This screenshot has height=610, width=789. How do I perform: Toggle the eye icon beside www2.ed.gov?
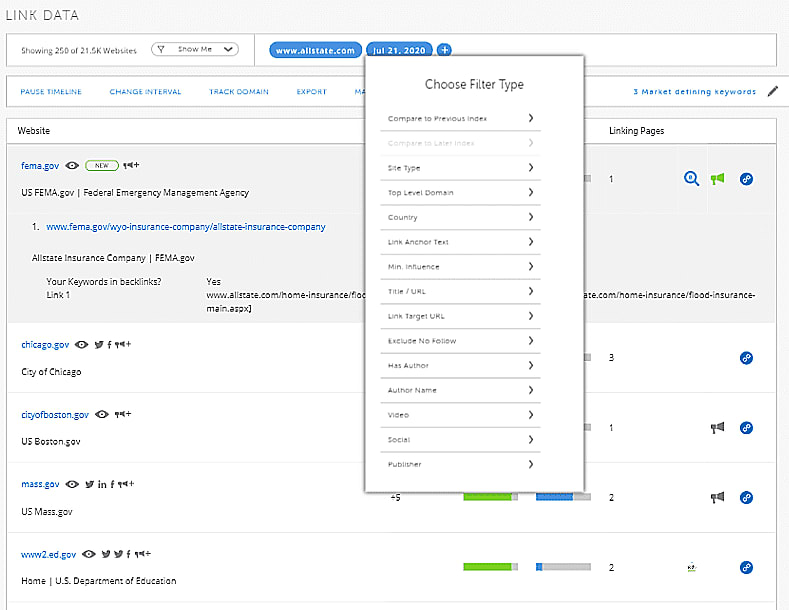click(89, 554)
